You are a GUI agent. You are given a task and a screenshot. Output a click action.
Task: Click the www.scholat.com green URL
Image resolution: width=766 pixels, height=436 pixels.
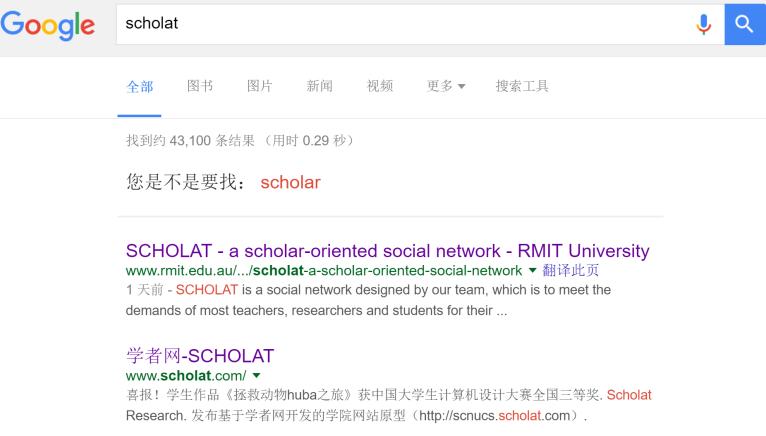coord(186,376)
